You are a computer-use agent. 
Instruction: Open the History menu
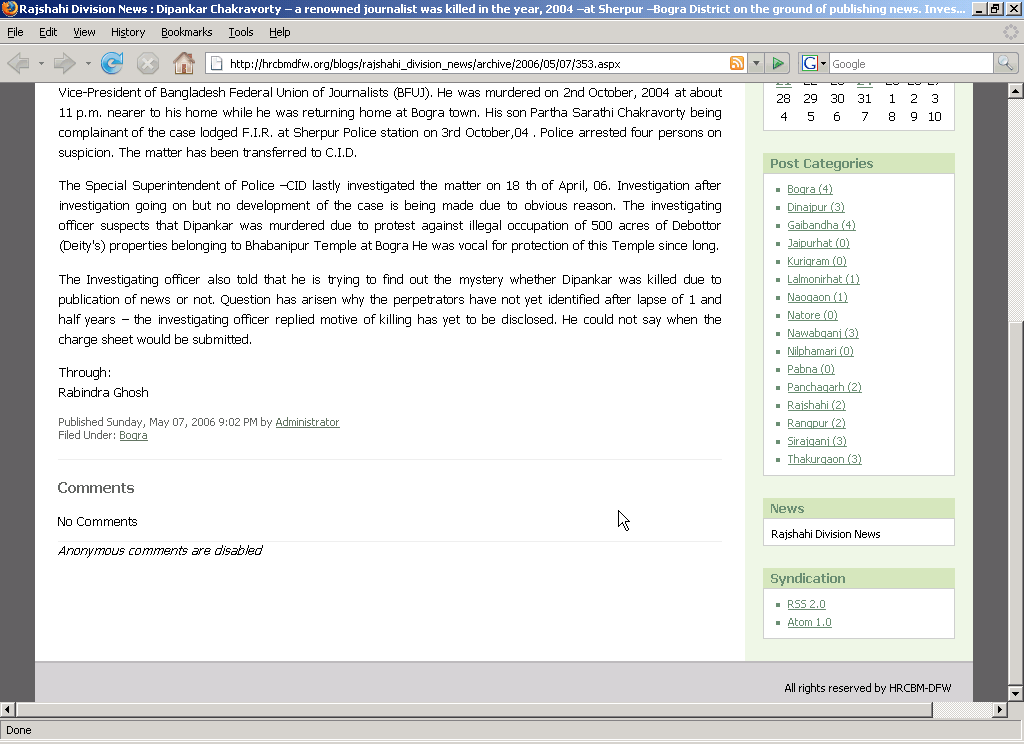pyautogui.click(x=128, y=32)
